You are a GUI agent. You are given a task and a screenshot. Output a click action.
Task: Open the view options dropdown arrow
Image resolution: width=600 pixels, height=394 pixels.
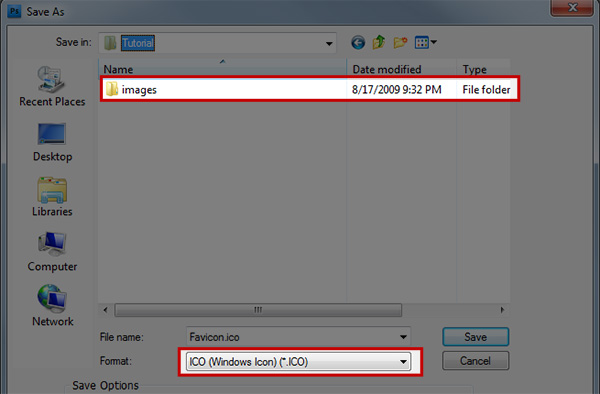pos(434,42)
